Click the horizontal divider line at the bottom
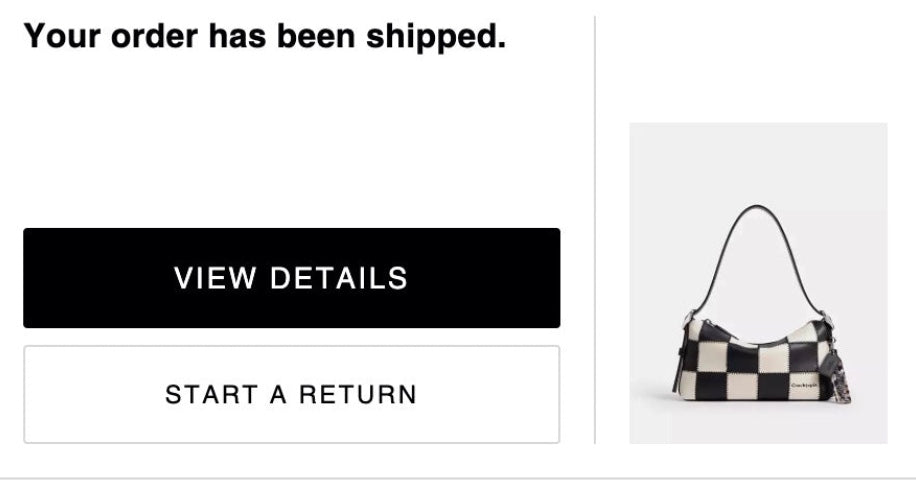 pos(458,478)
